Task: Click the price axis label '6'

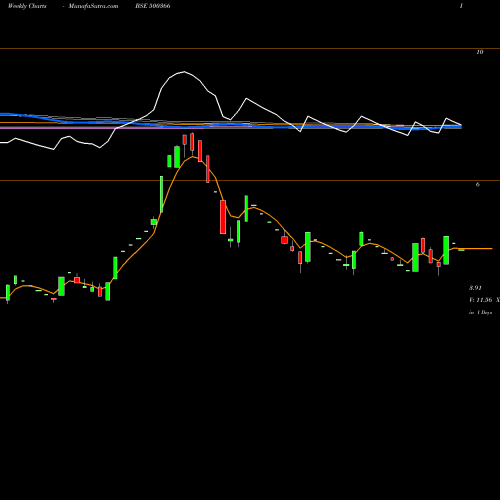Action: coord(478,184)
